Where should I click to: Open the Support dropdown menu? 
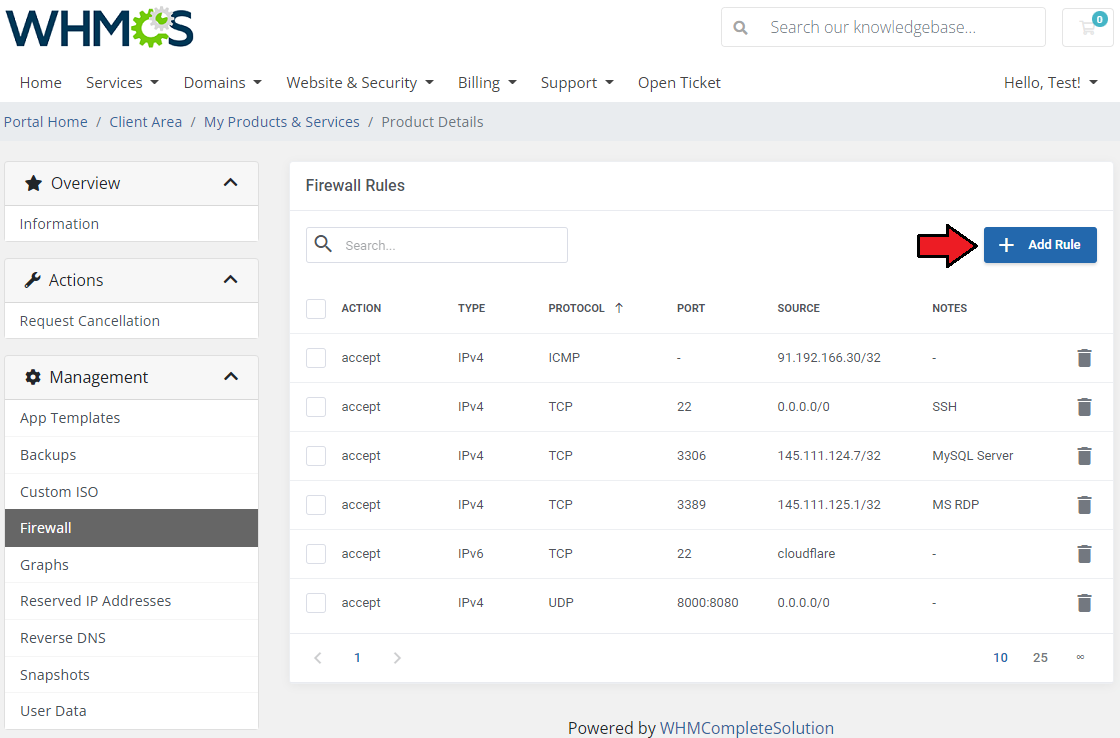577,83
